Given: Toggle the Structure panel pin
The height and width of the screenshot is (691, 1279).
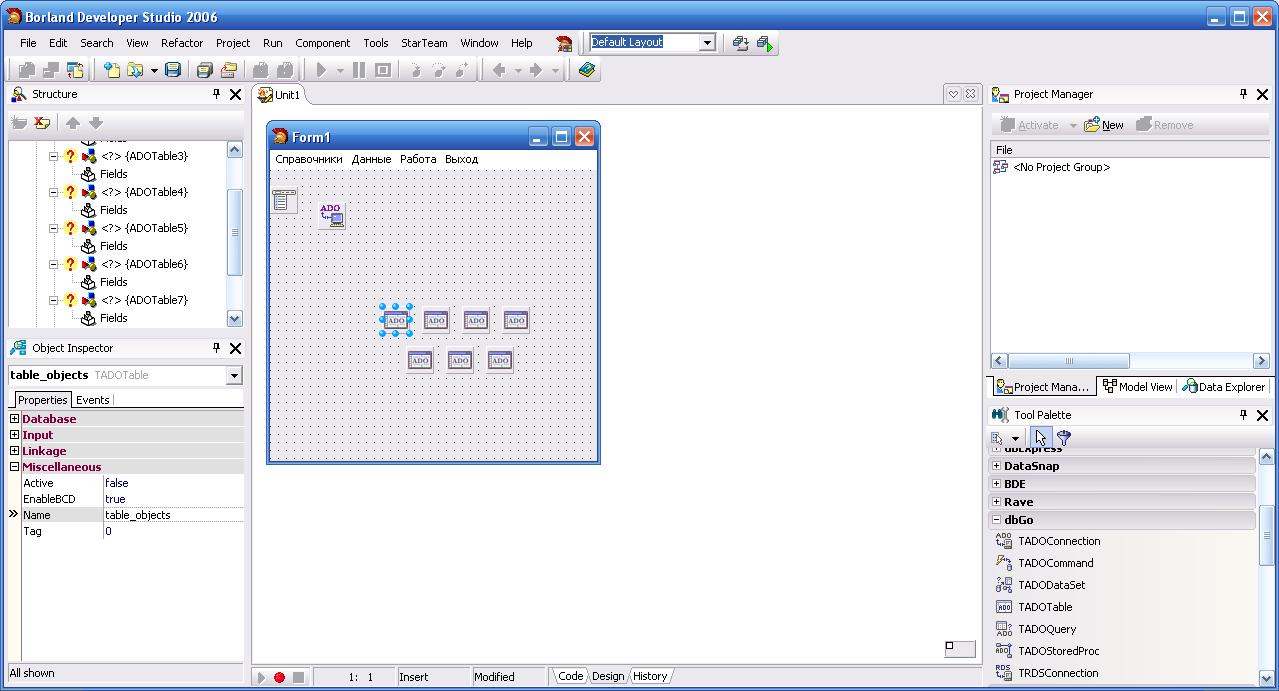Looking at the screenshot, I should pyautogui.click(x=216, y=94).
